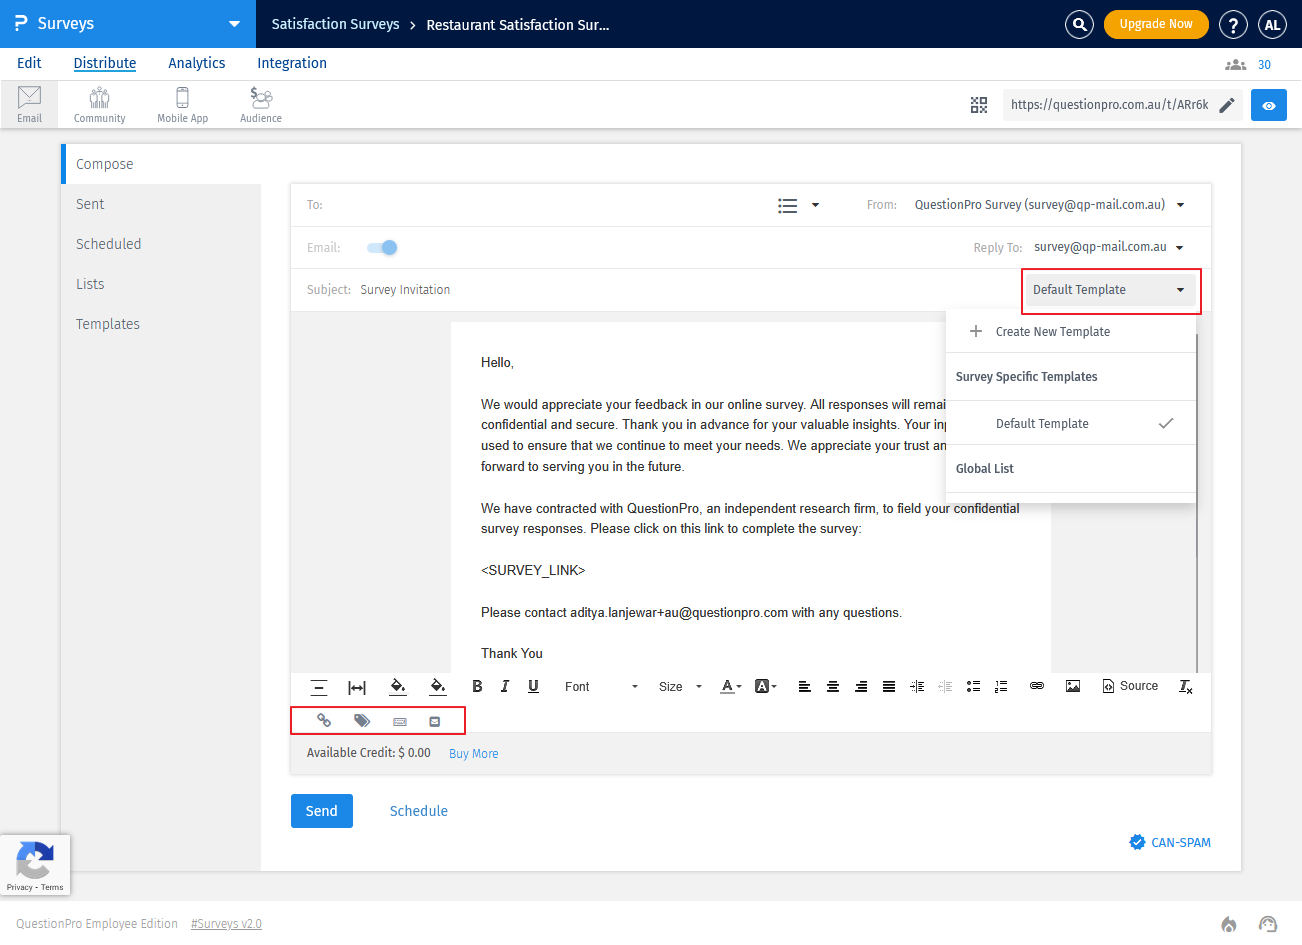This screenshot has width=1302, height=945.
Task: Insert an image into the email body
Action: [1073, 686]
